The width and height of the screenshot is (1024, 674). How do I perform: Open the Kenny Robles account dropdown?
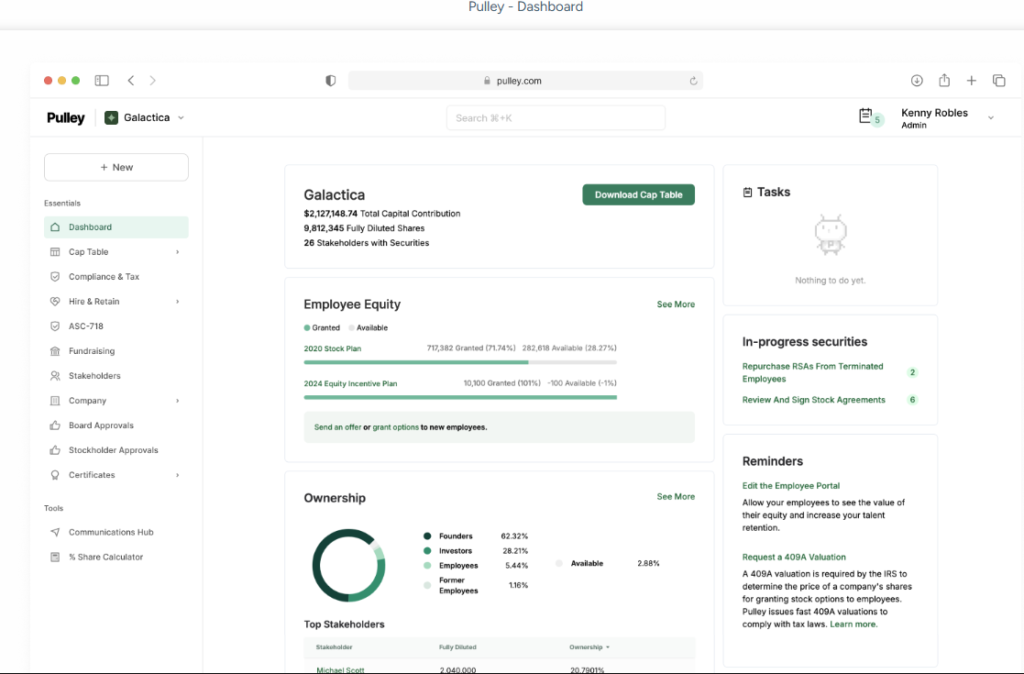(990, 118)
